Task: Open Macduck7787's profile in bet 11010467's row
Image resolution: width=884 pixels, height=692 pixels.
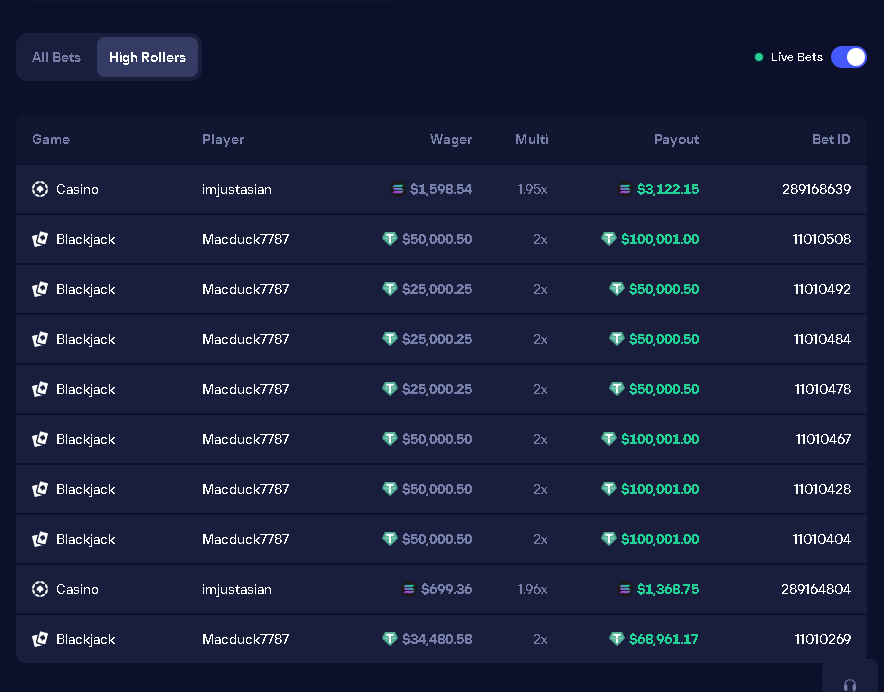Action: pyautogui.click(x=245, y=439)
